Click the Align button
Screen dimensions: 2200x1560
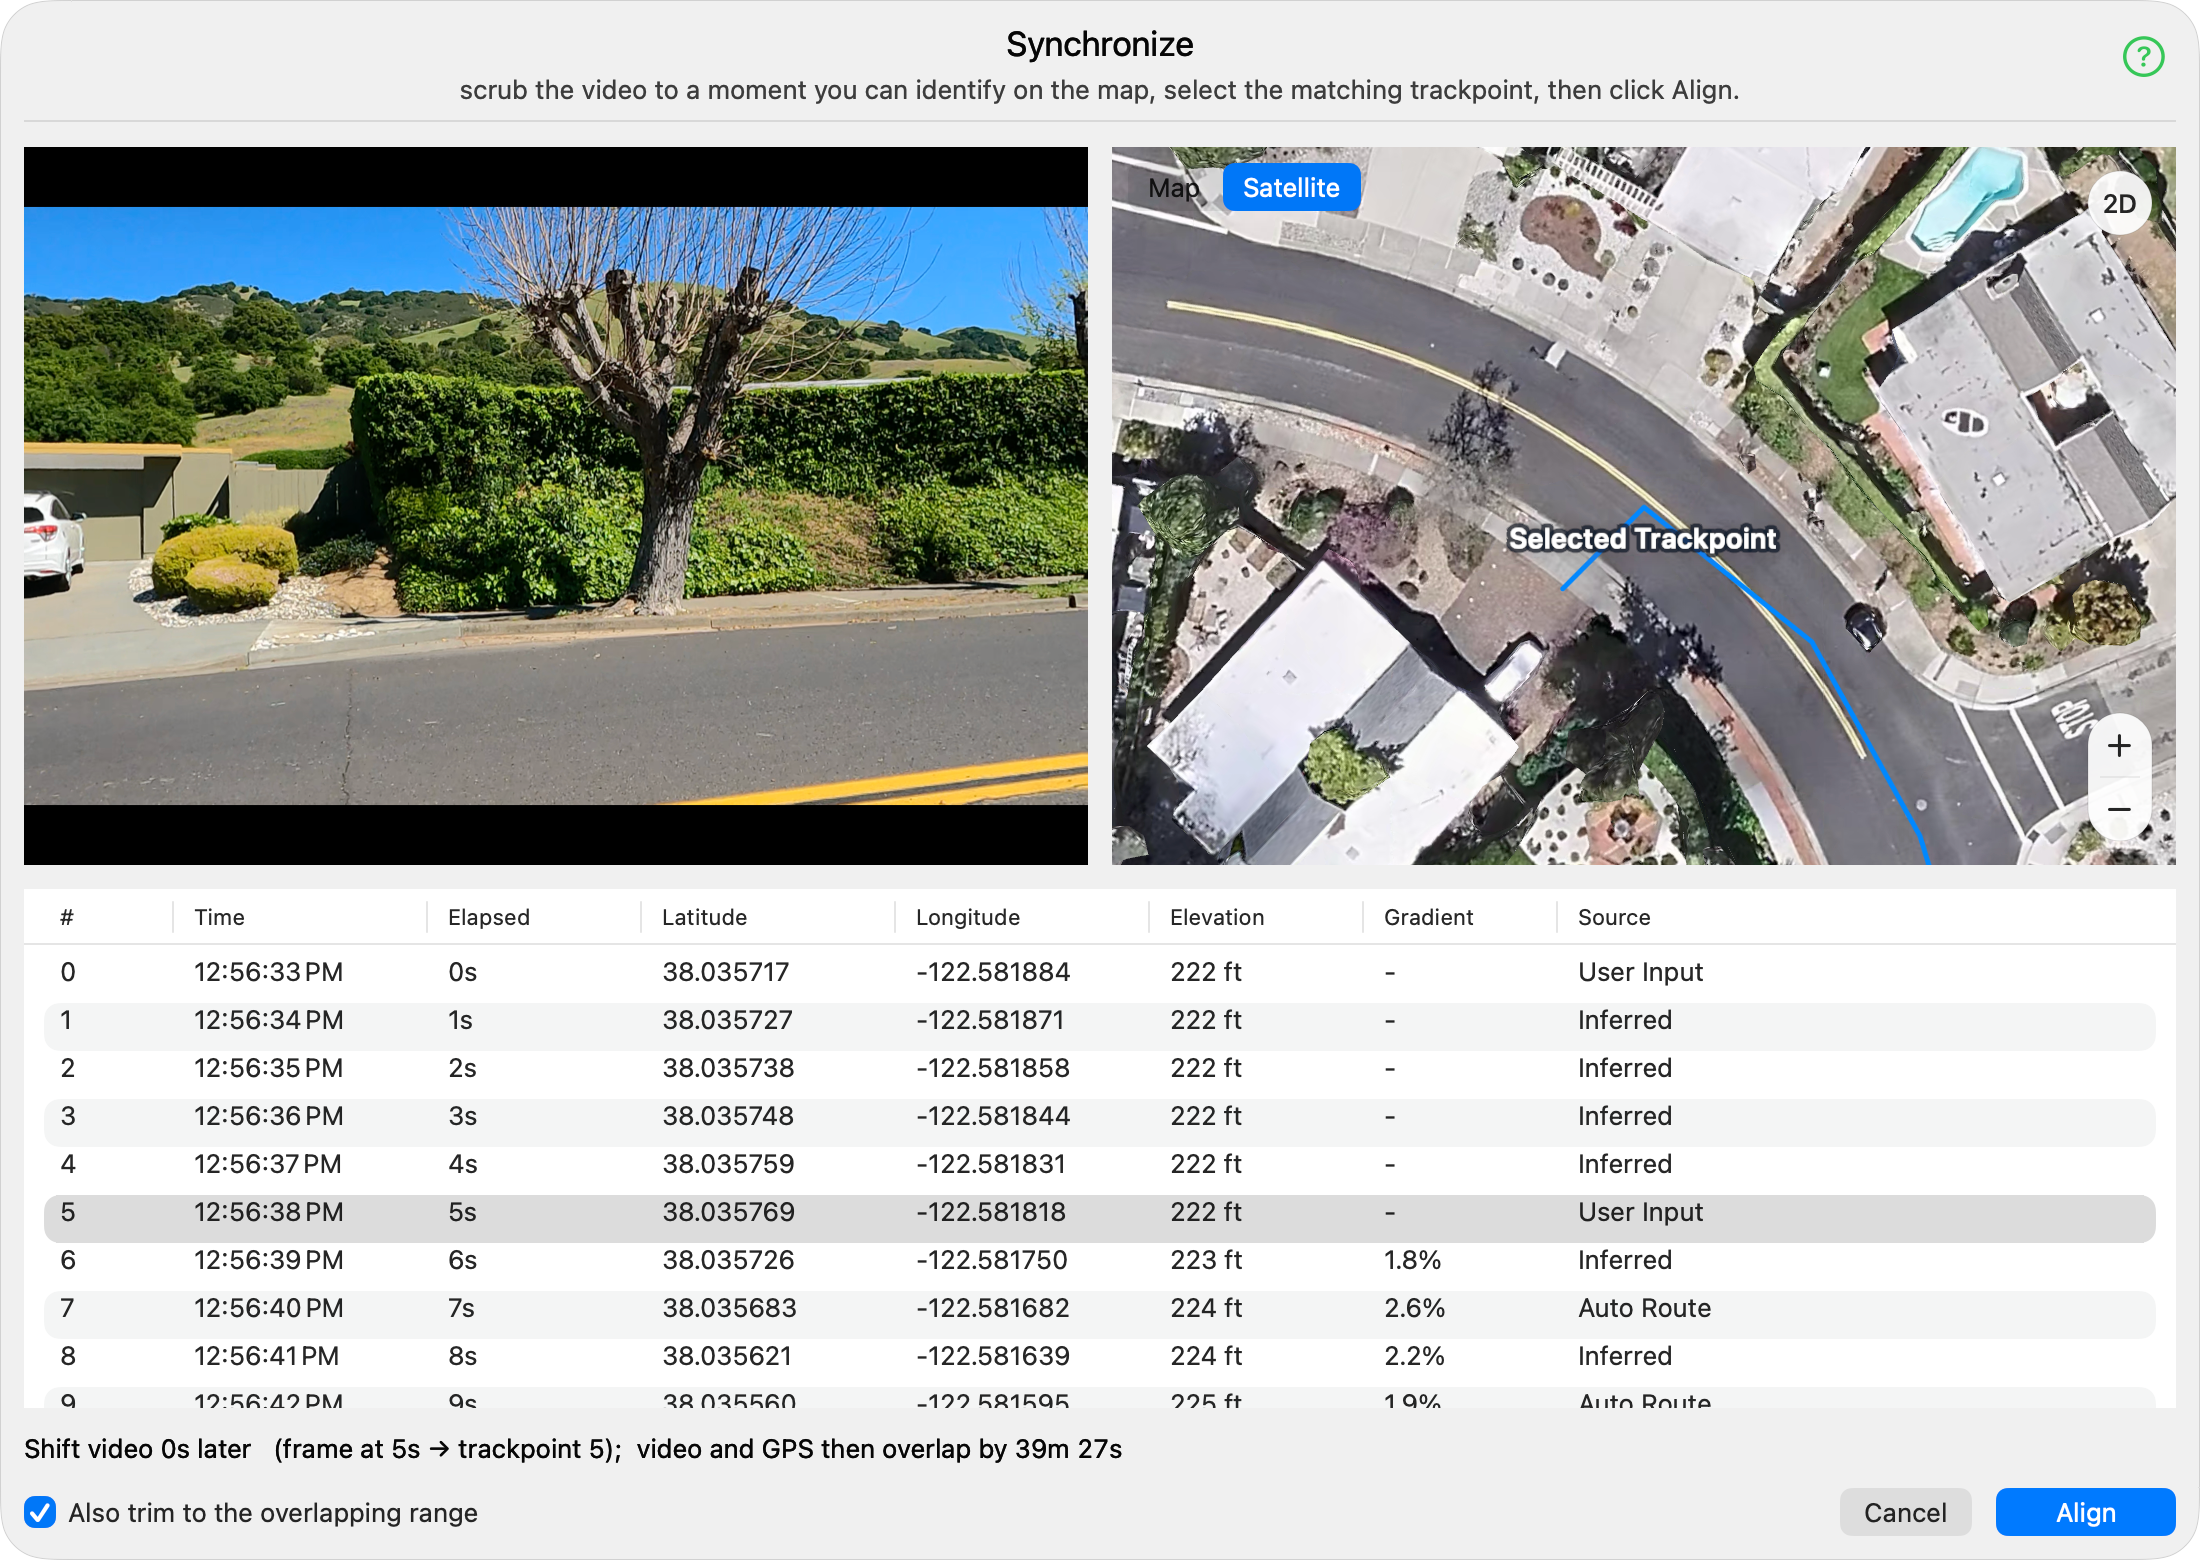[x=2085, y=1512]
